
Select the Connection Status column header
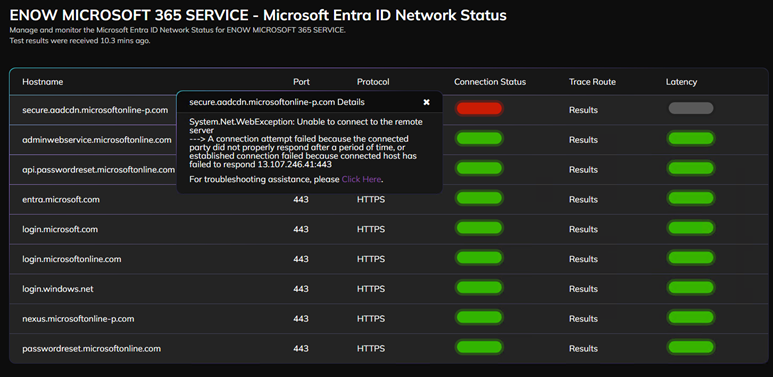[x=490, y=82]
